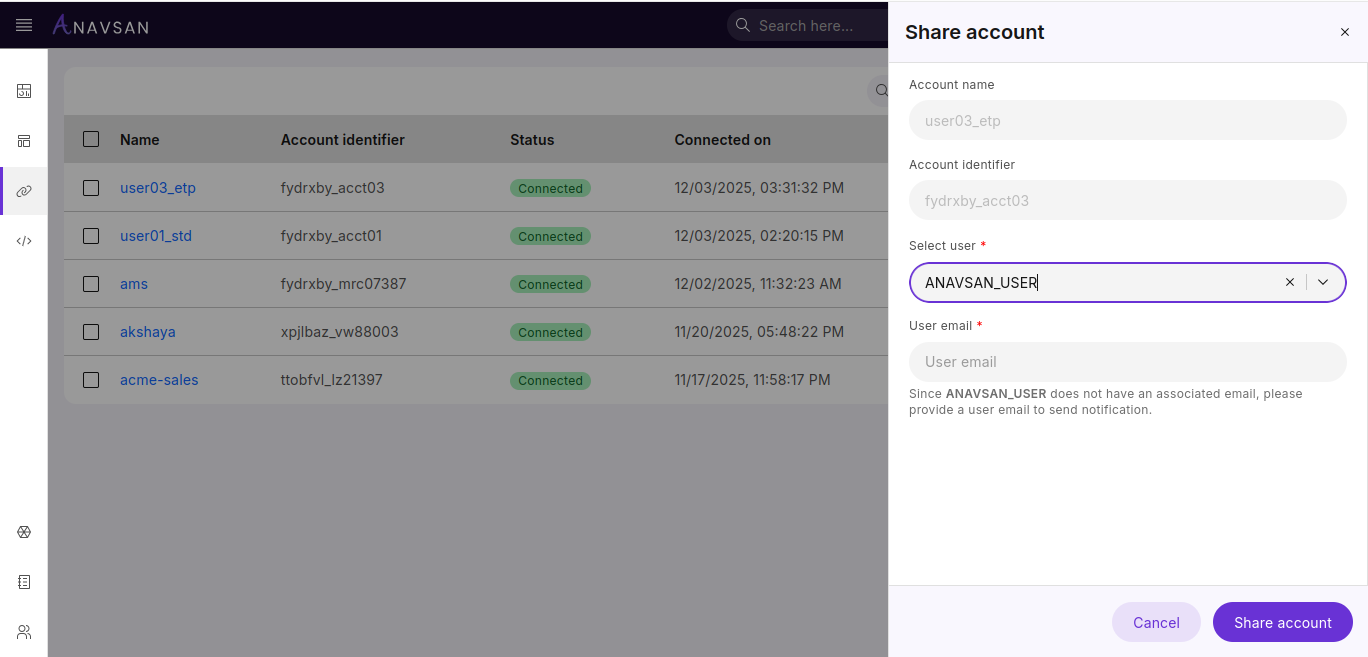Close the Share account panel
1368x657 pixels.
(x=1344, y=32)
